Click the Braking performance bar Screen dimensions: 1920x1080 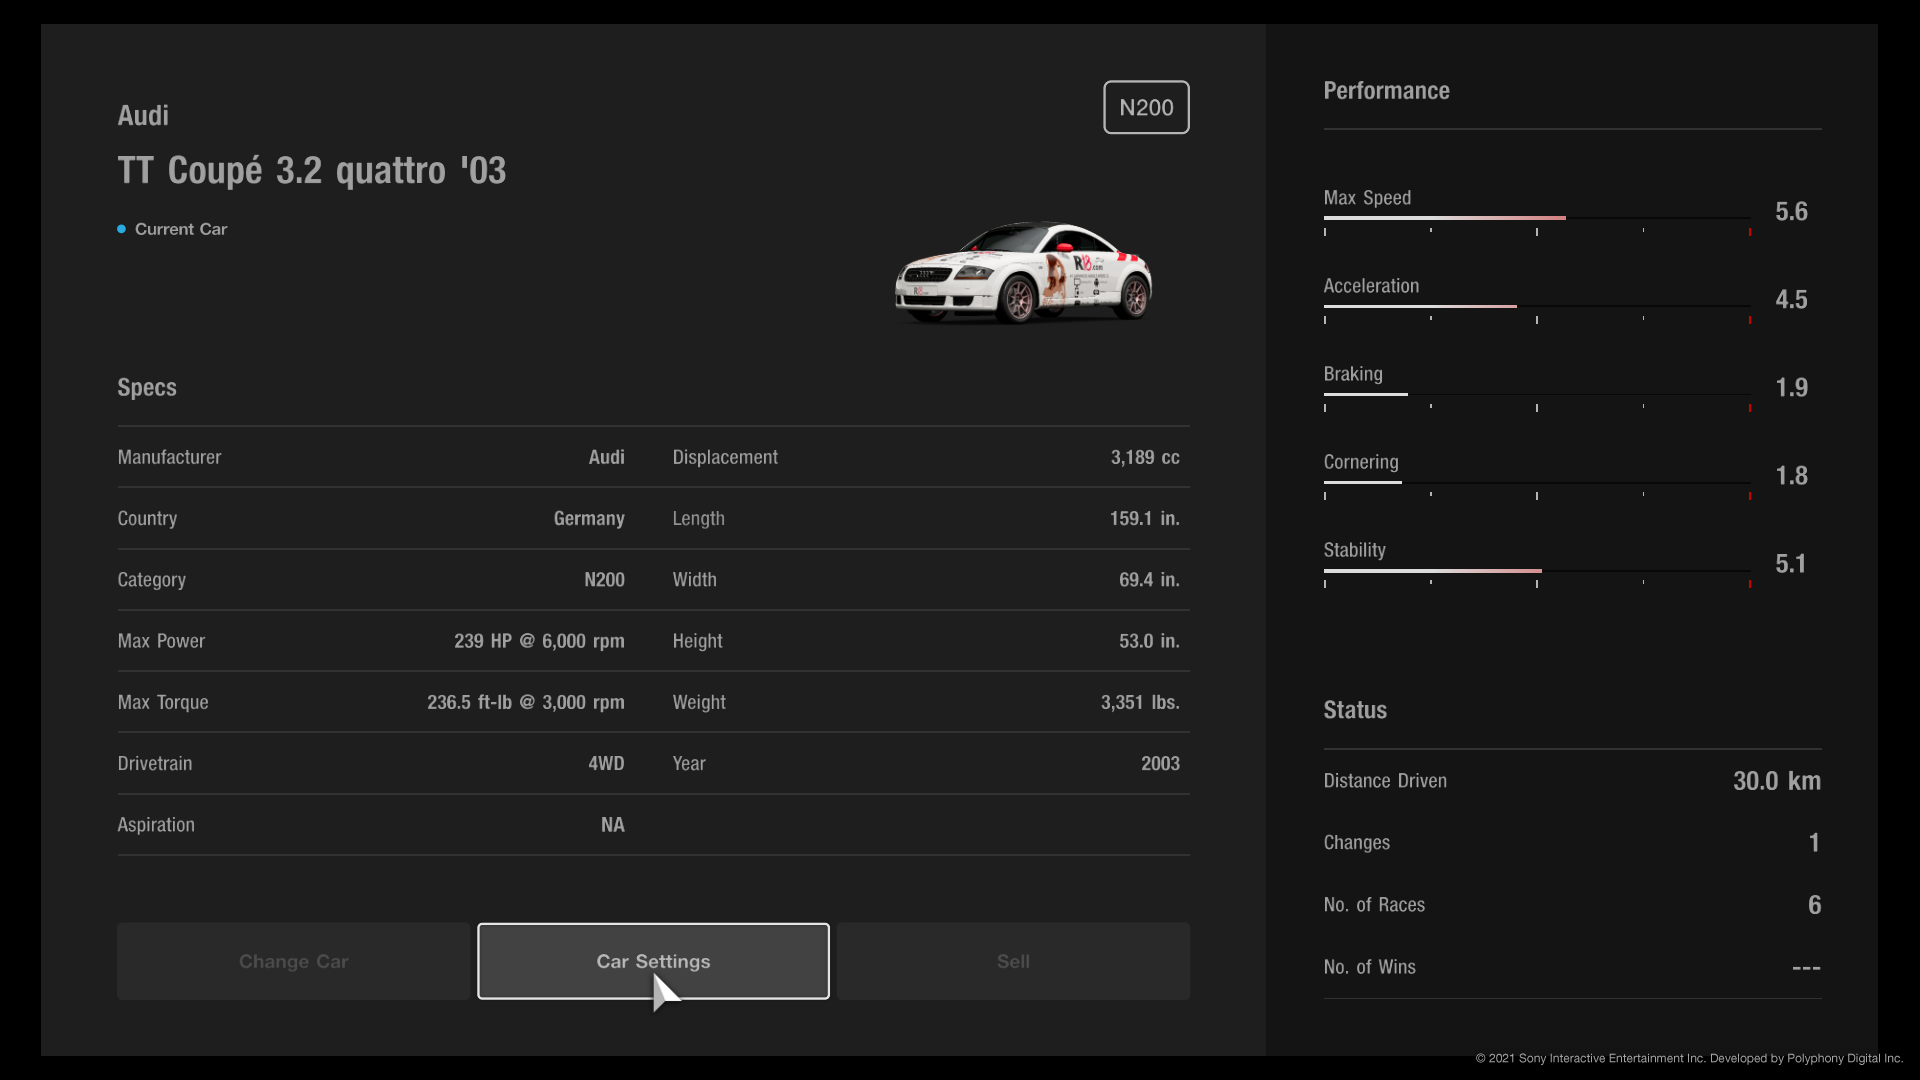[1537, 394]
